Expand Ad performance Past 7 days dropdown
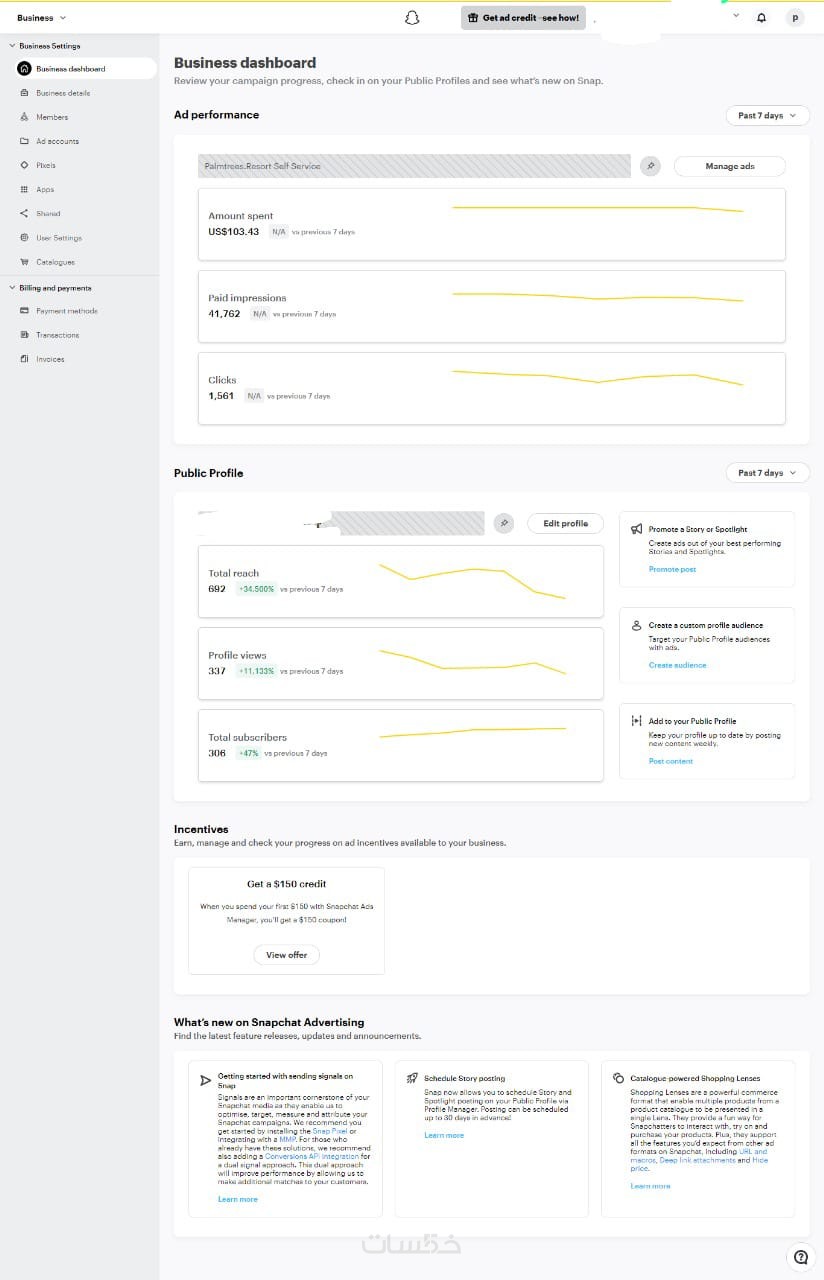The width and height of the screenshot is (824, 1280). tap(767, 115)
